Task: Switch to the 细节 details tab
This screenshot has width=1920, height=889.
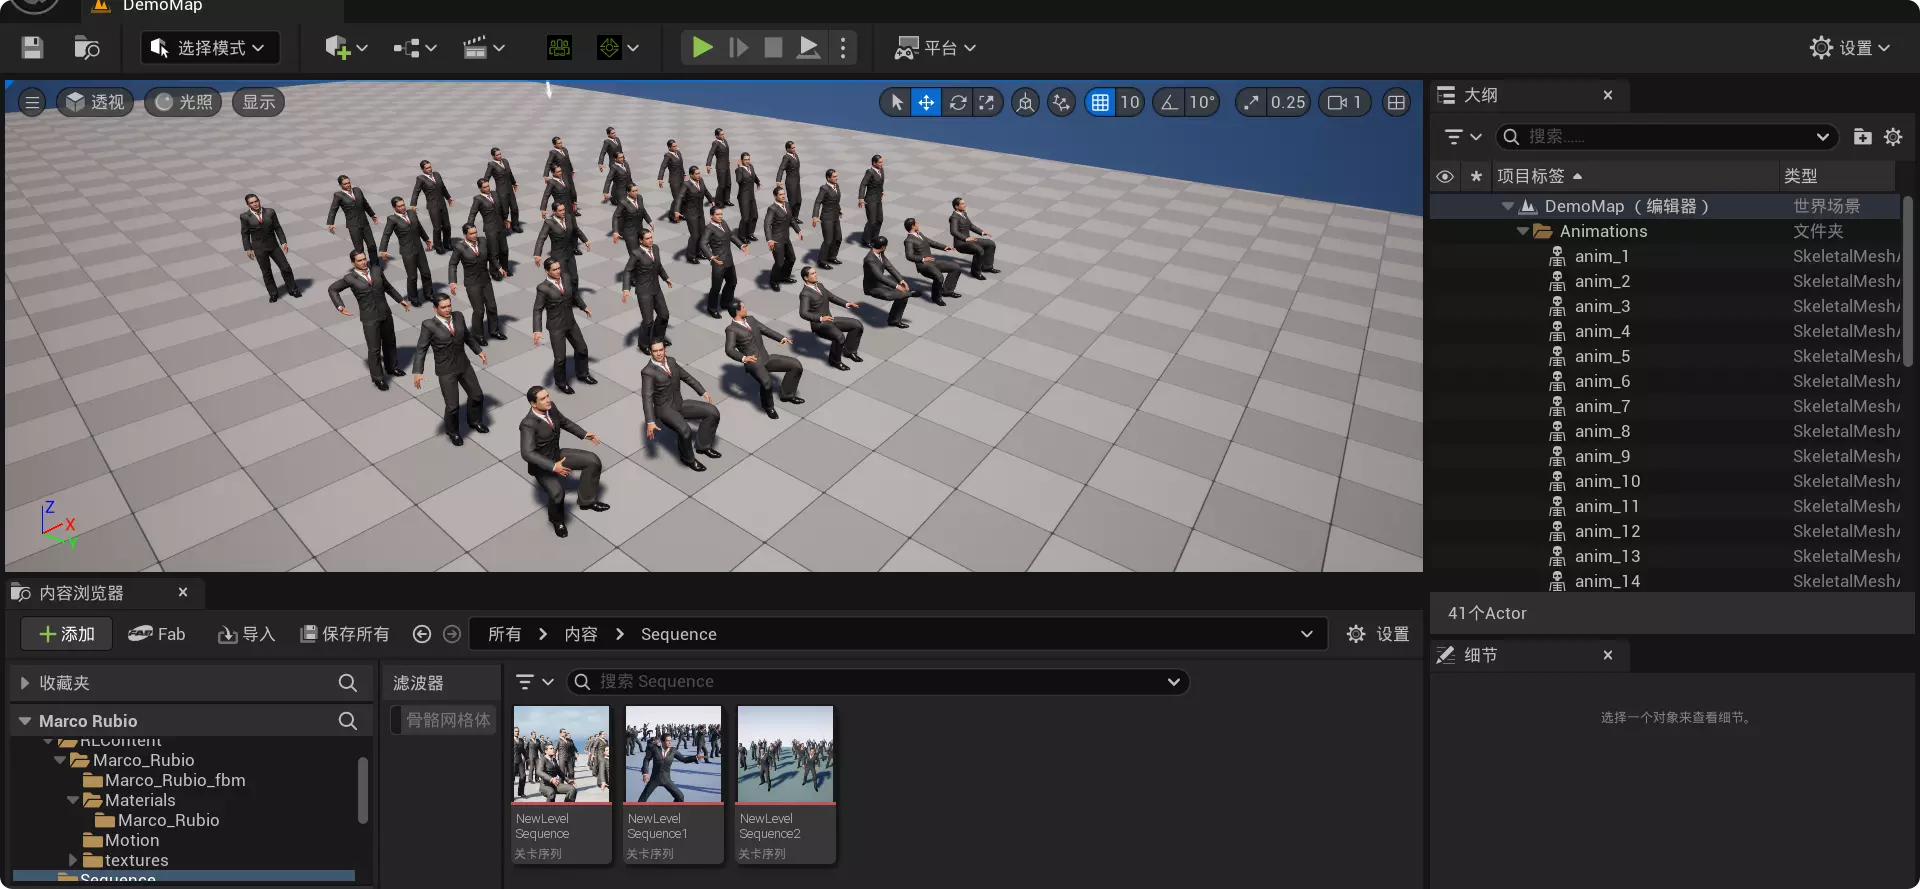Action: click(1480, 655)
